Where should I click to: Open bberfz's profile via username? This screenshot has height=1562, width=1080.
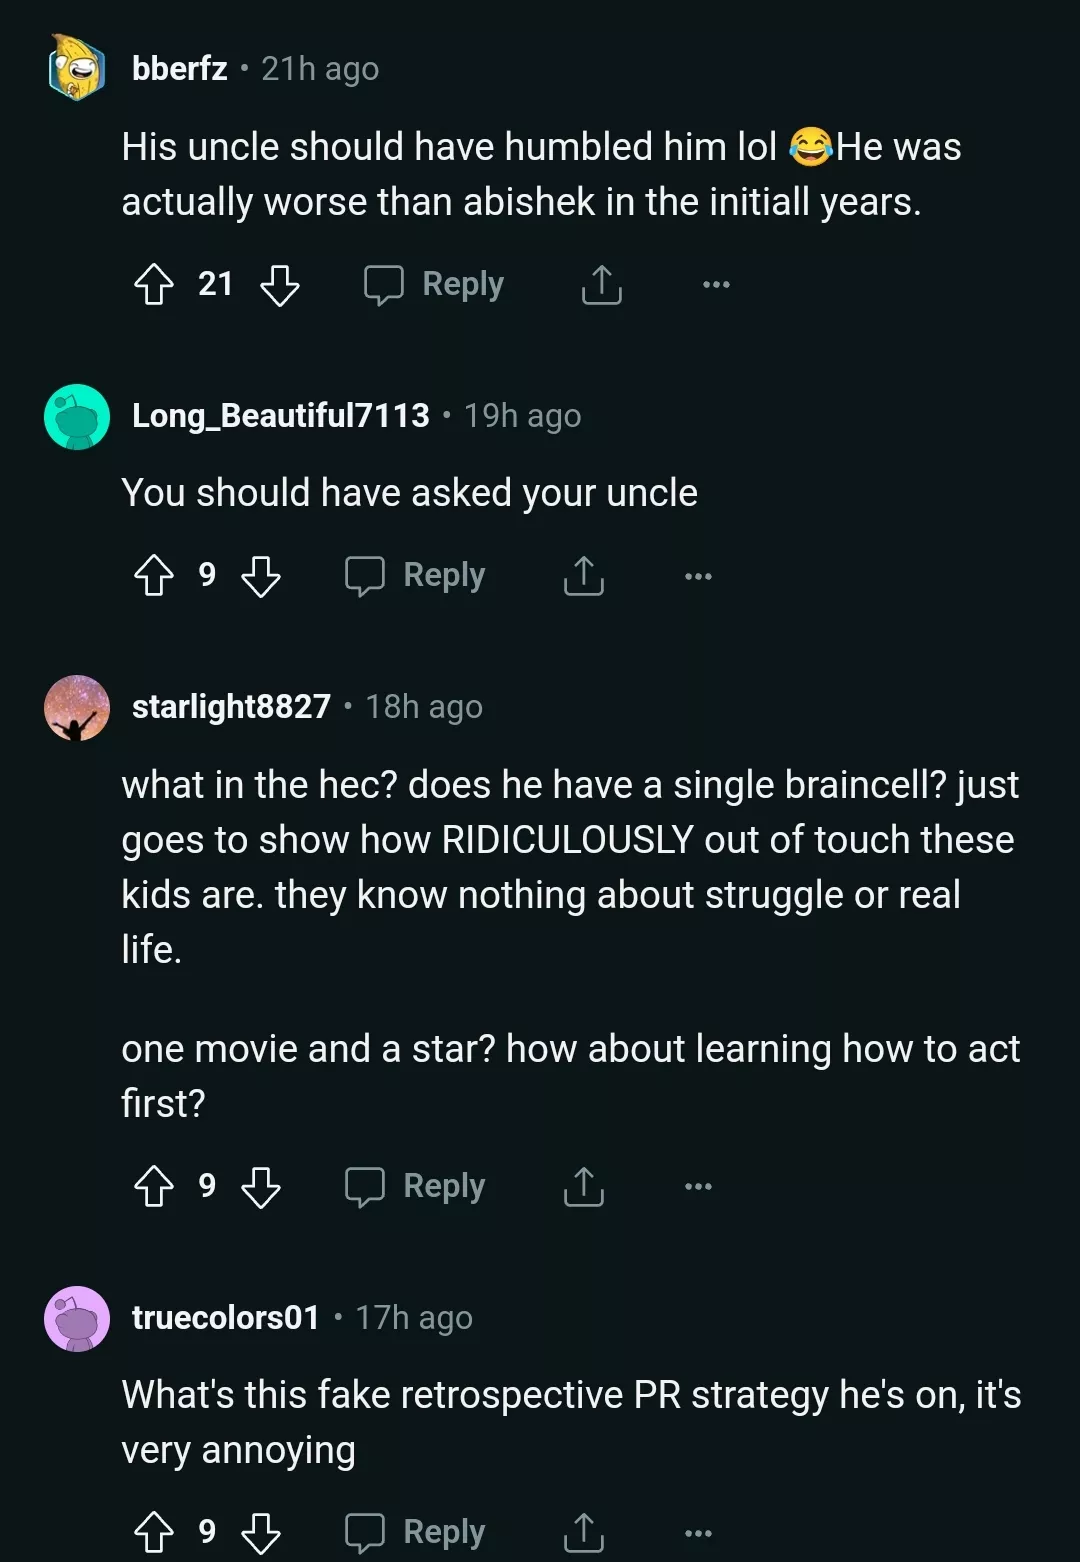point(180,69)
